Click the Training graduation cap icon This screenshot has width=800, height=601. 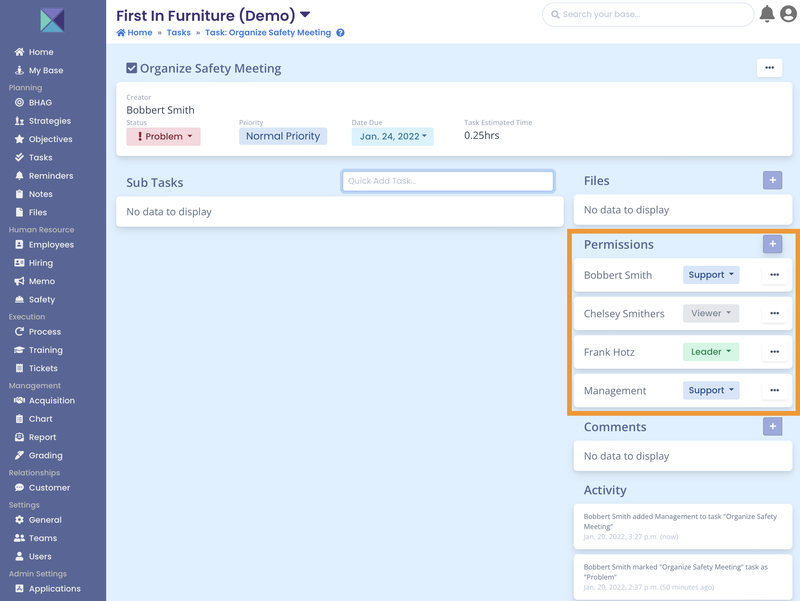coord(19,350)
